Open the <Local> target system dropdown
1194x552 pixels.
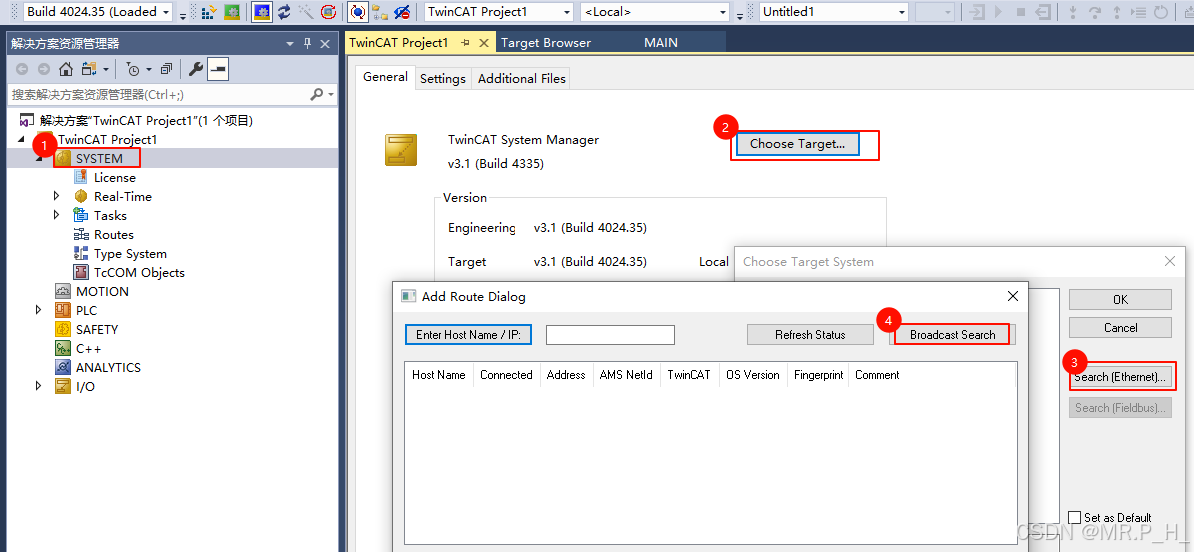pos(723,12)
